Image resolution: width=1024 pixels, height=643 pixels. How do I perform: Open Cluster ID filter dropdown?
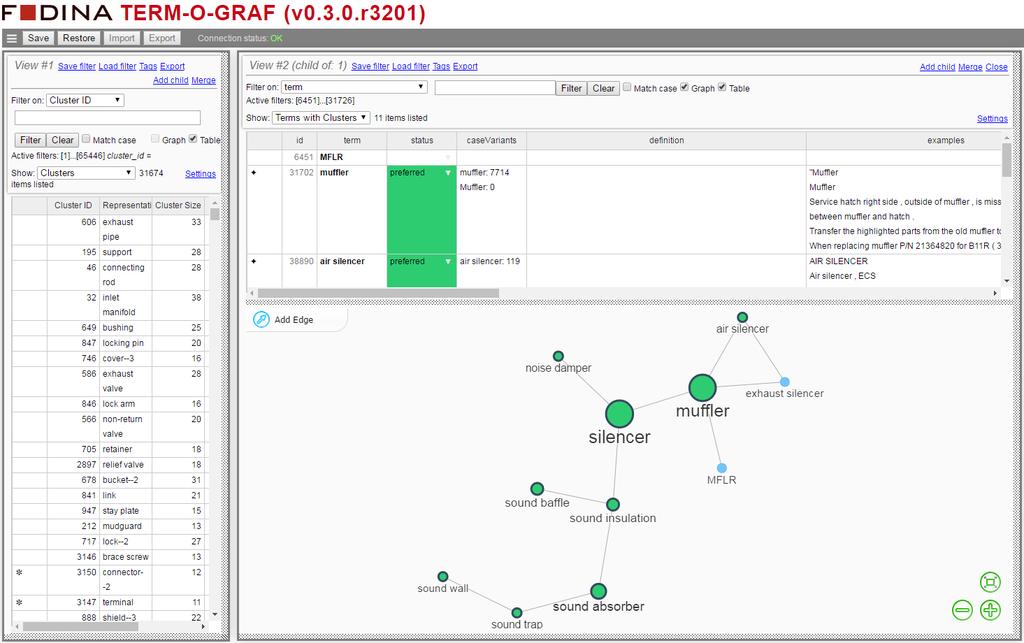coord(85,100)
